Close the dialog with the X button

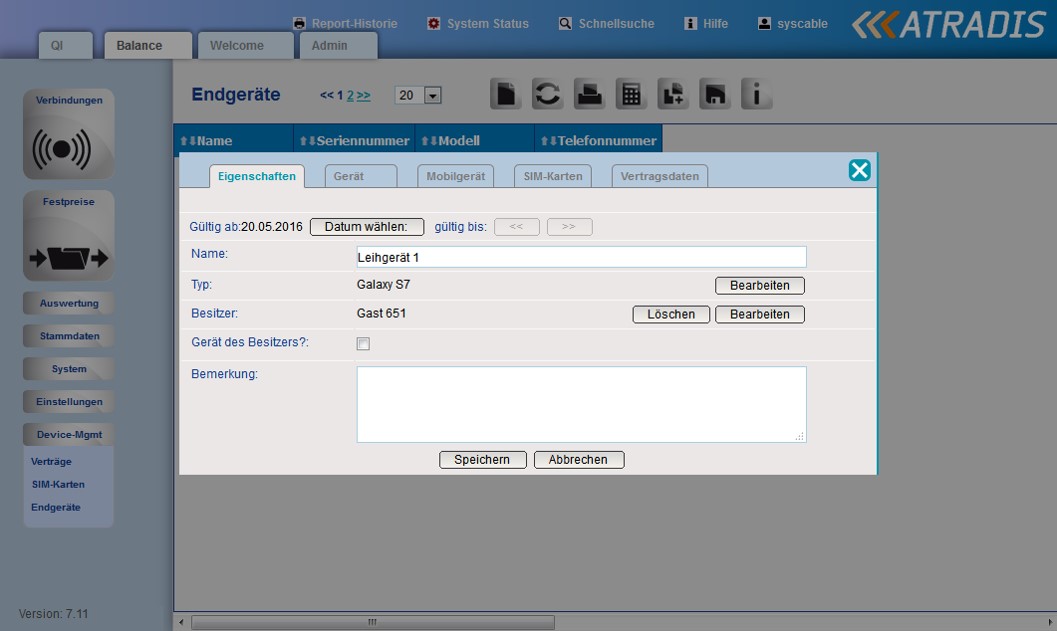(x=859, y=170)
